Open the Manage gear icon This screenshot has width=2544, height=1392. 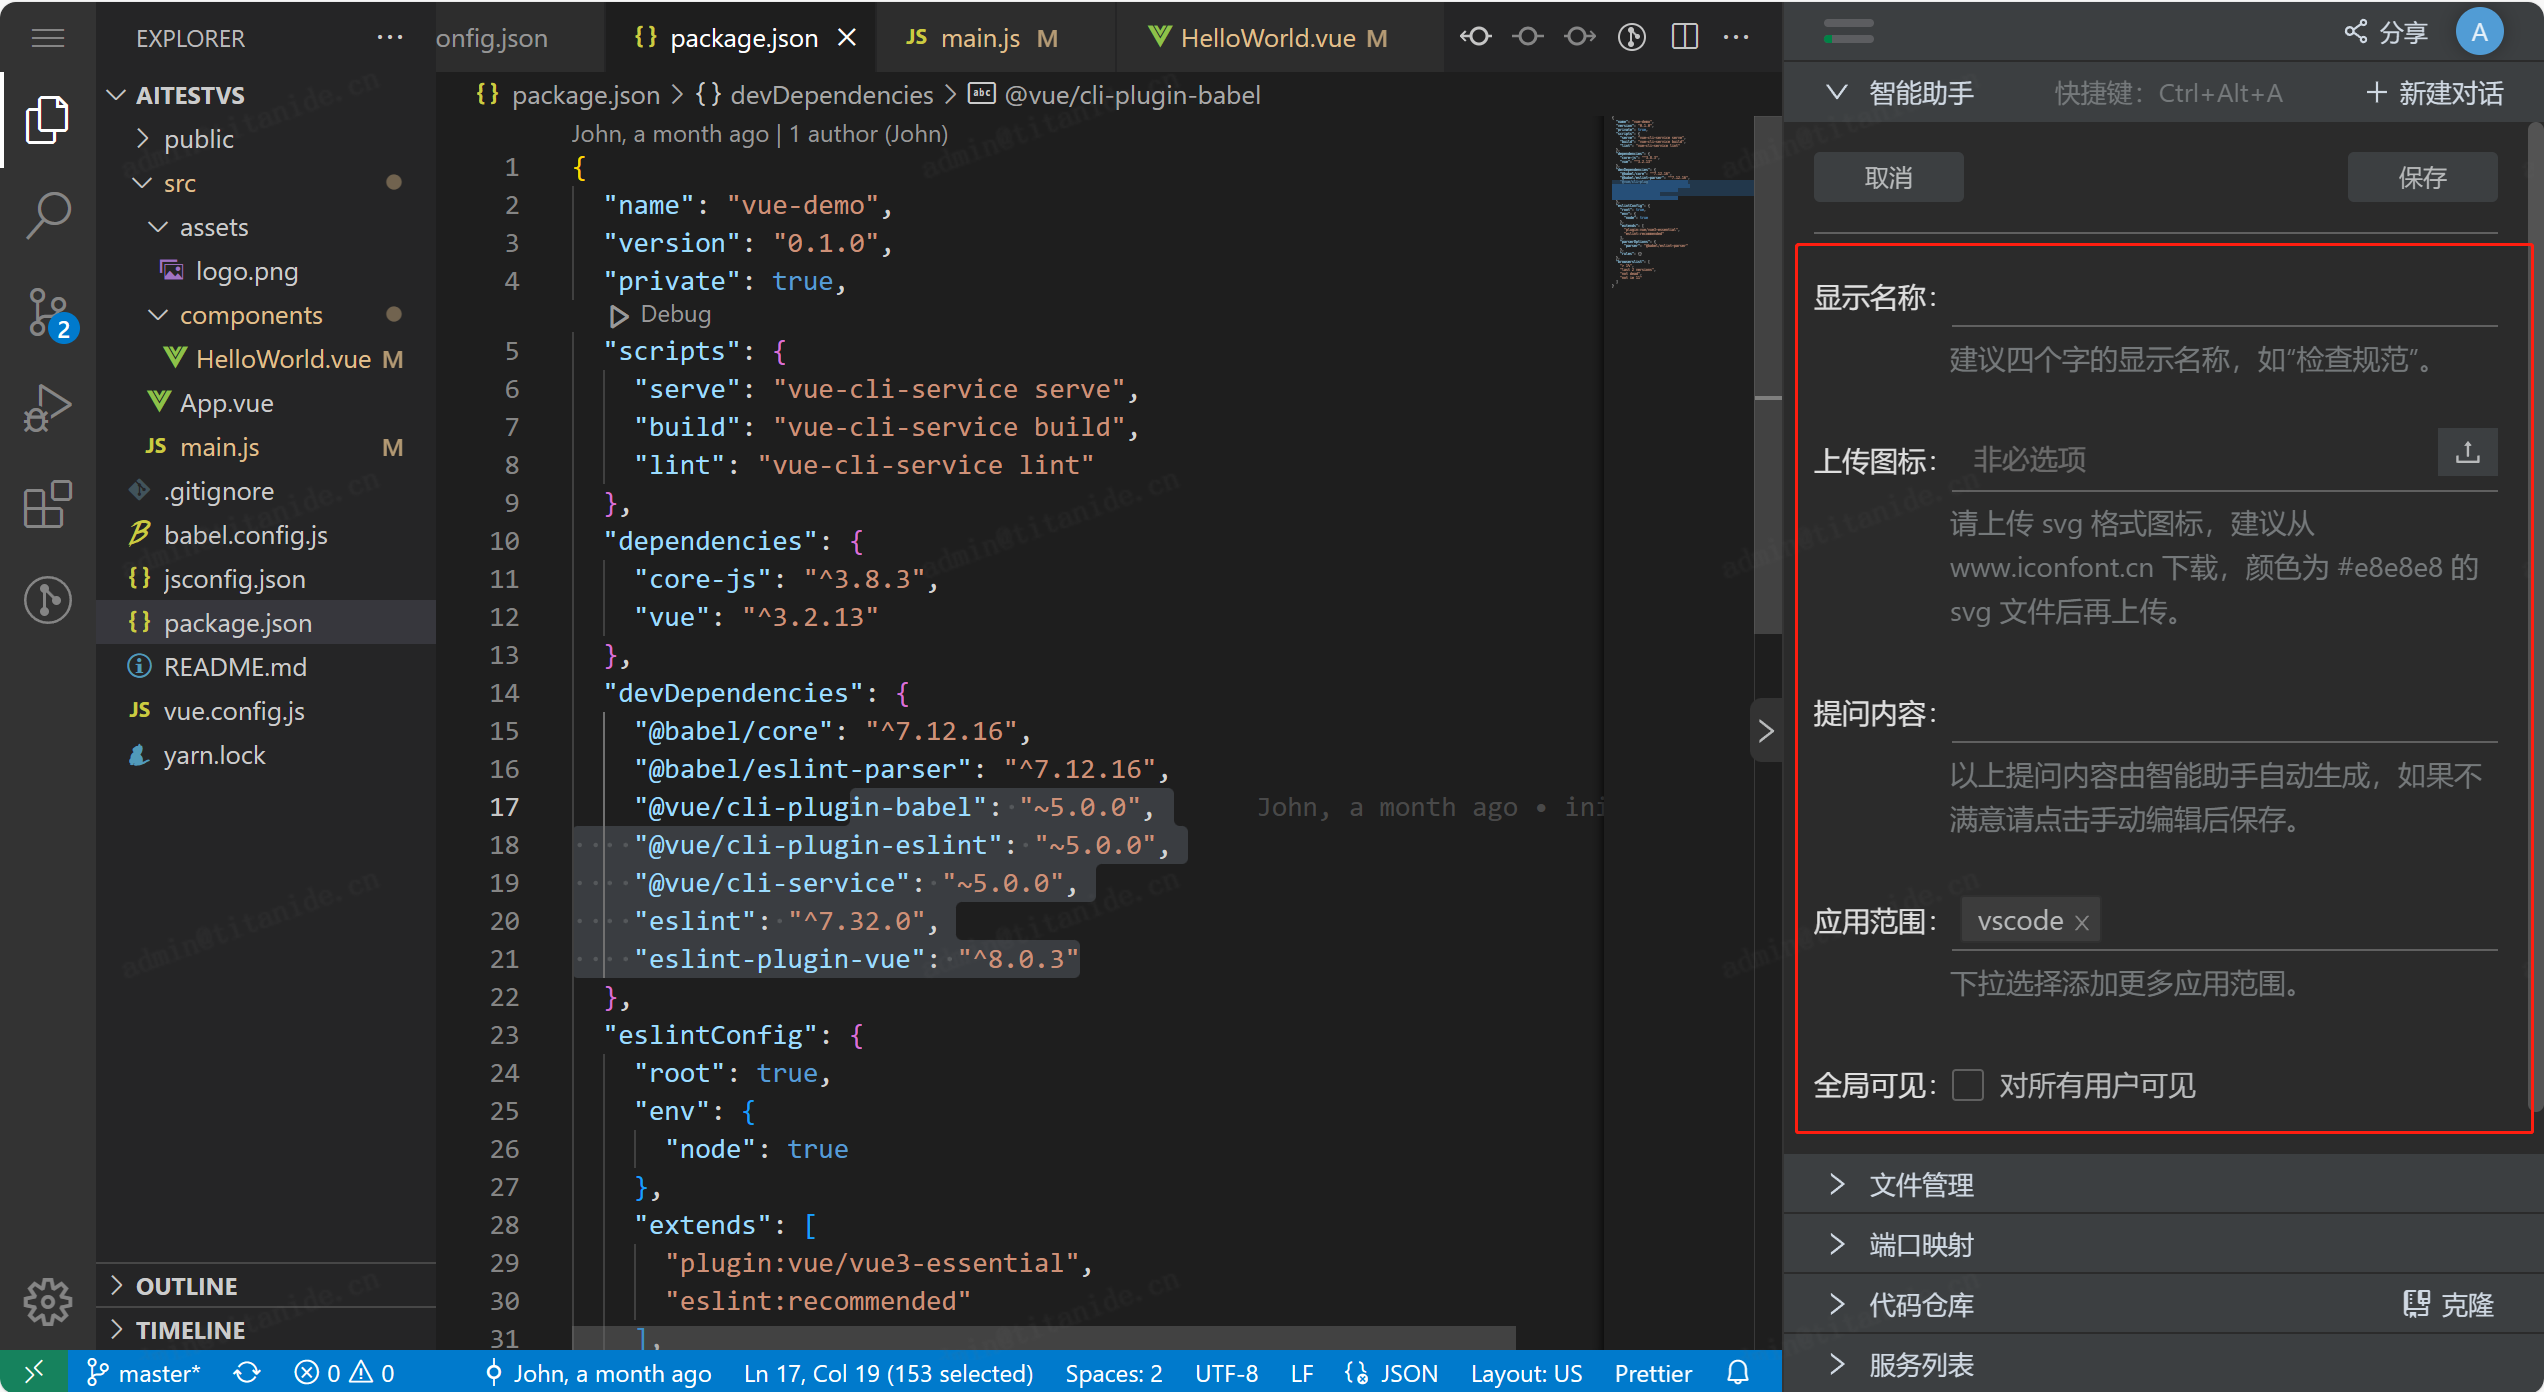47,1300
